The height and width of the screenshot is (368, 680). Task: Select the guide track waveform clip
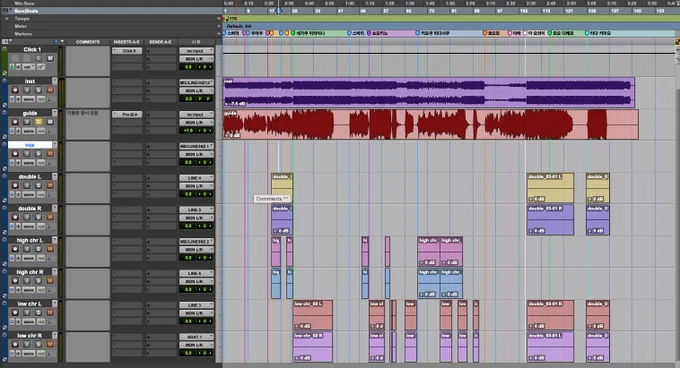click(x=430, y=124)
